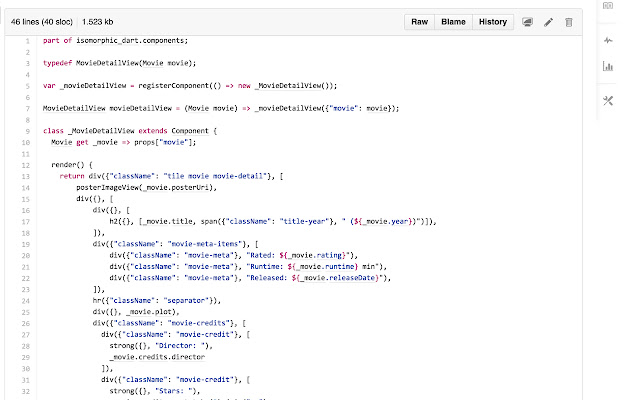Open repository Settings tools icon
Viewport: 640px width, 400px height.
(608, 100)
